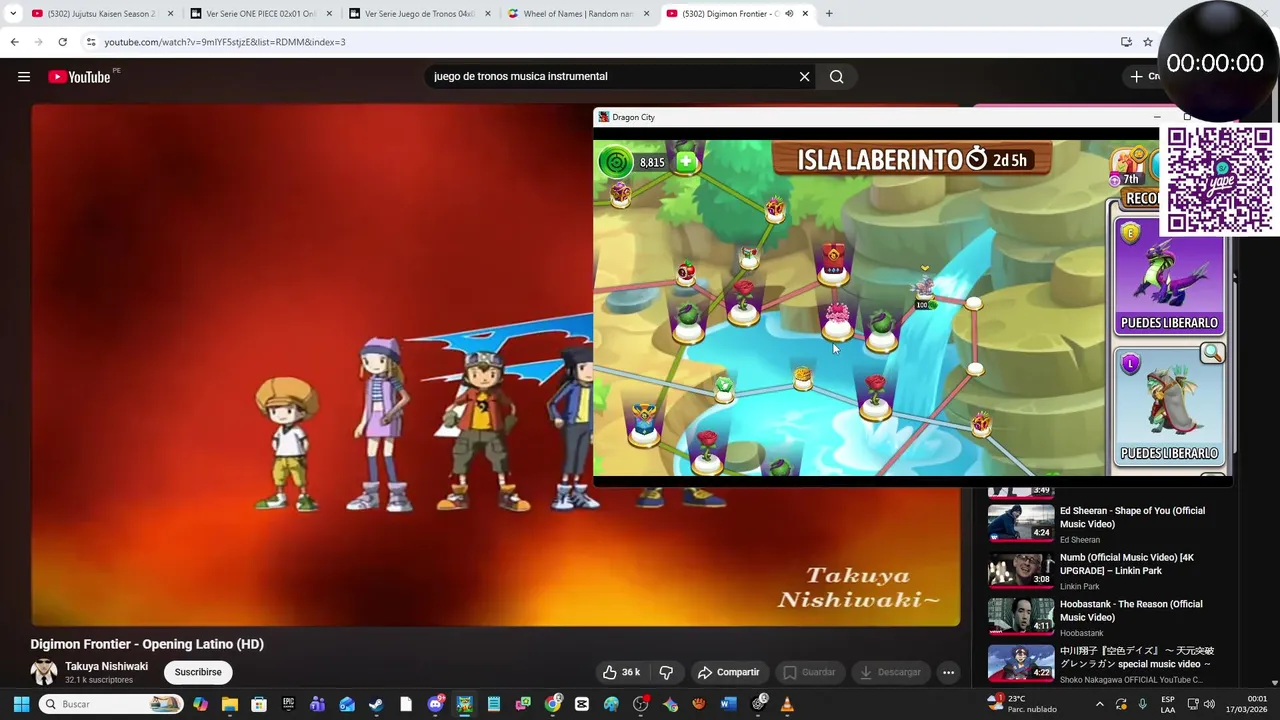
Task: Select the 100 dragon token on the maze
Action: (x=924, y=290)
